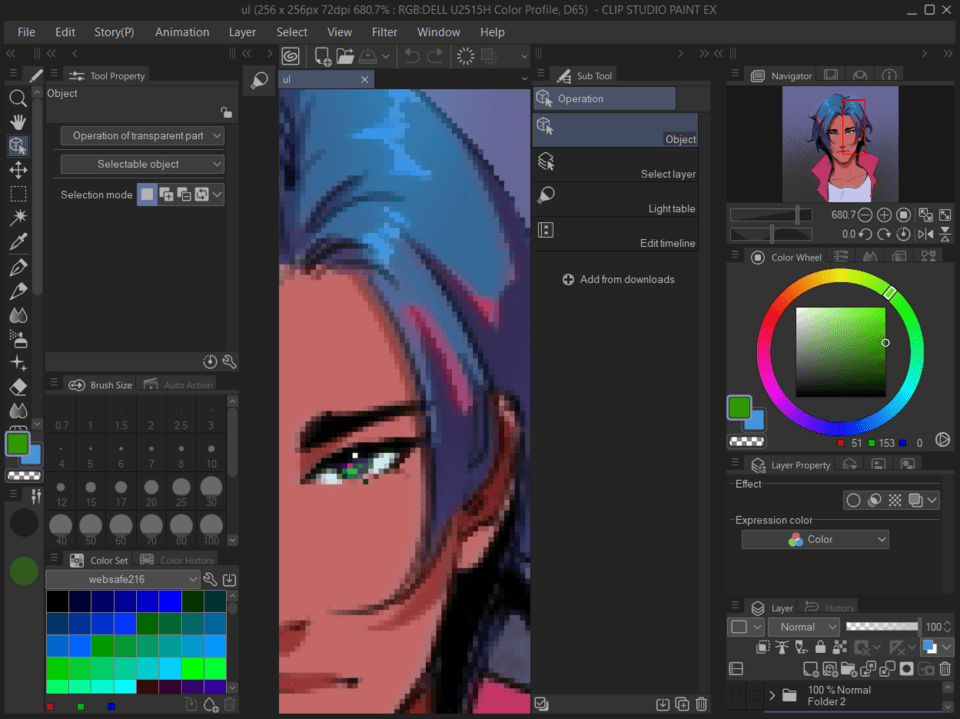The width and height of the screenshot is (960, 719).
Task: Flip the navigator view horizontally
Action: point(924,234)
